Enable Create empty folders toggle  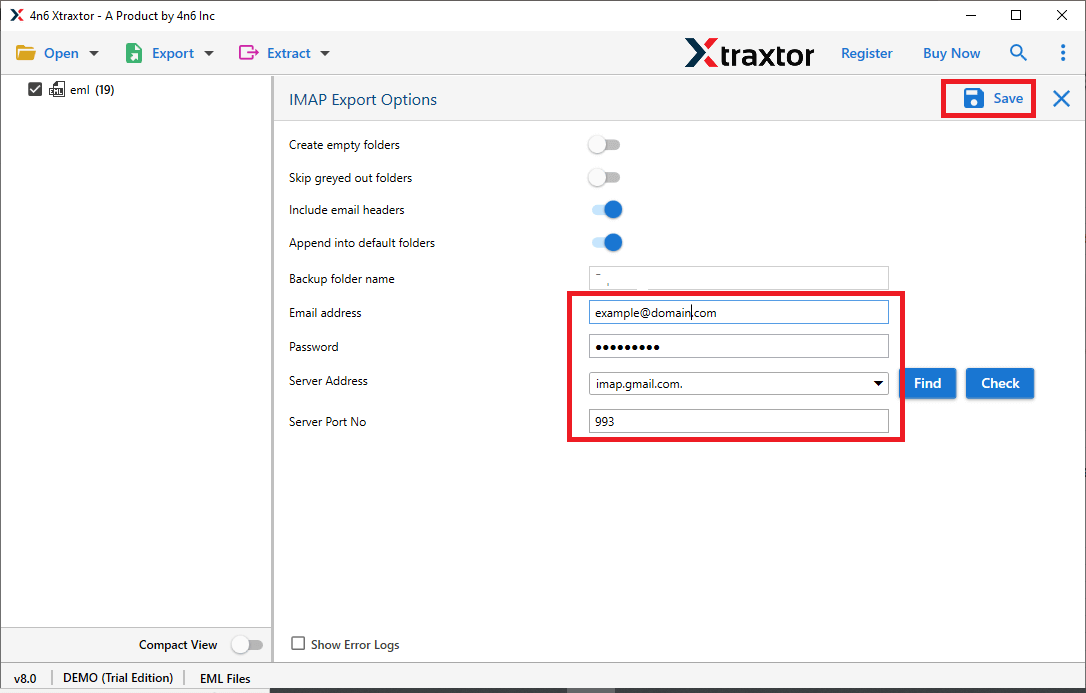coord(604,145)
